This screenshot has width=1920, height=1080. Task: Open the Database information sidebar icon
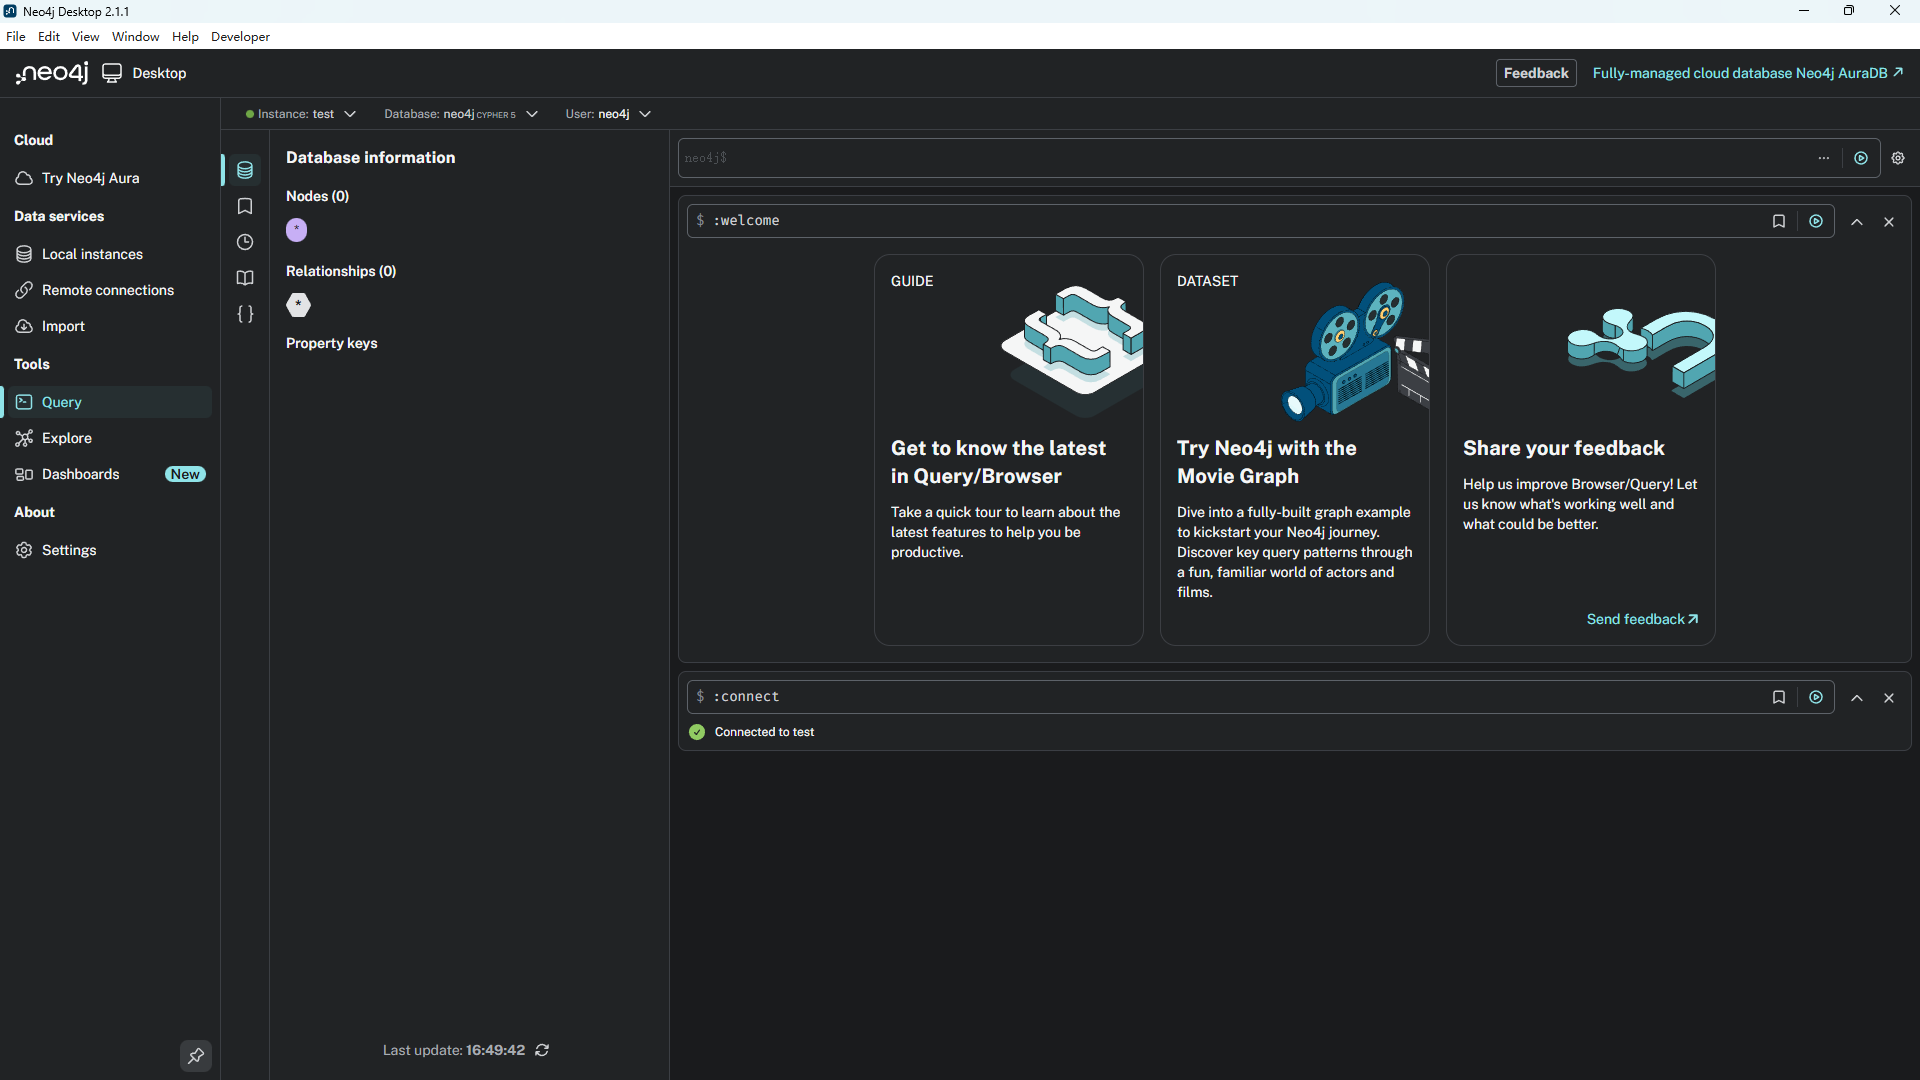pyautogui.click(x=245, y=170)
